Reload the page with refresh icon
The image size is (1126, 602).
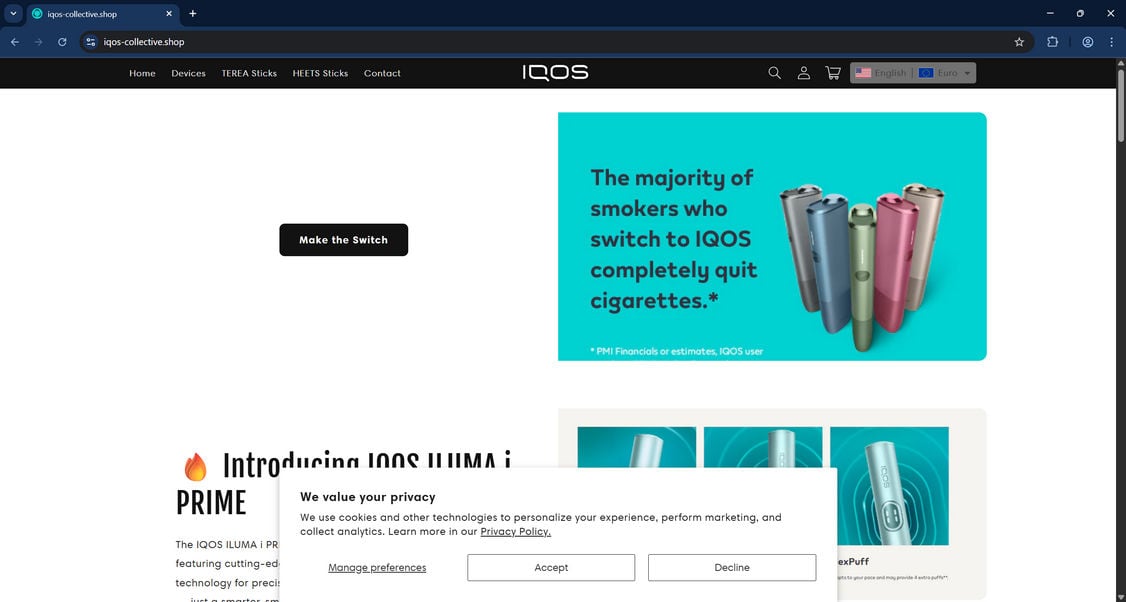[x=62, y=42]
